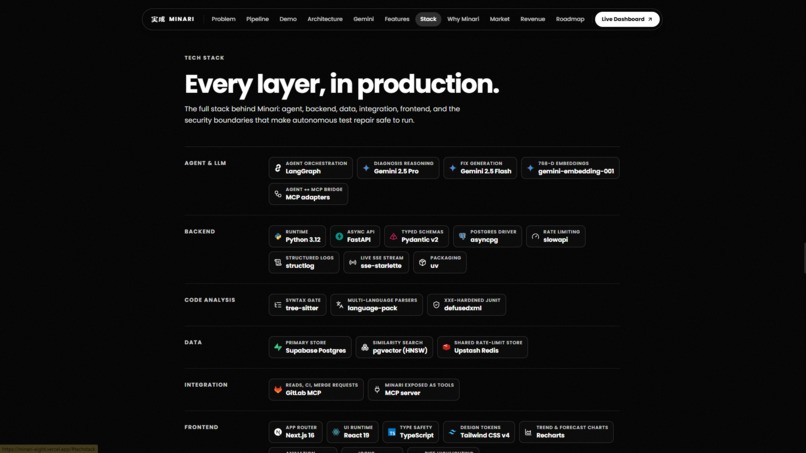Open the Market nav item

pyautogui.click(x=499, y=19)
